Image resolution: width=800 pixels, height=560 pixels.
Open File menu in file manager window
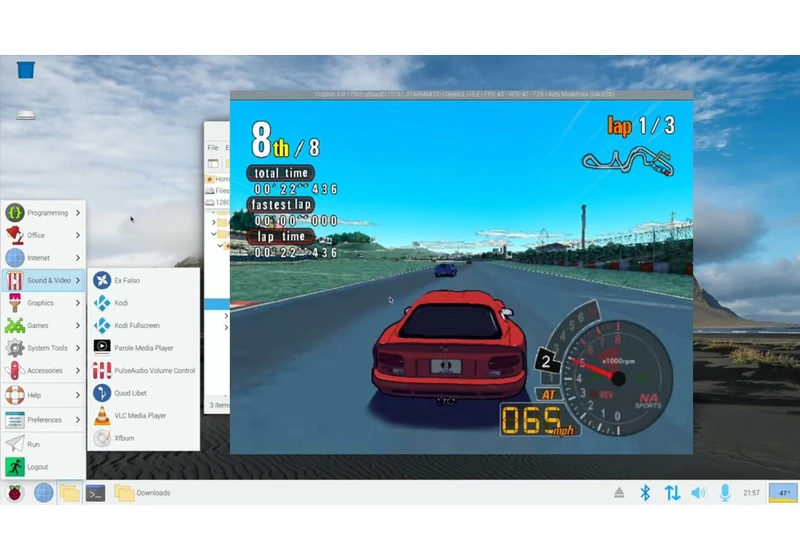(x=213, y=147)
